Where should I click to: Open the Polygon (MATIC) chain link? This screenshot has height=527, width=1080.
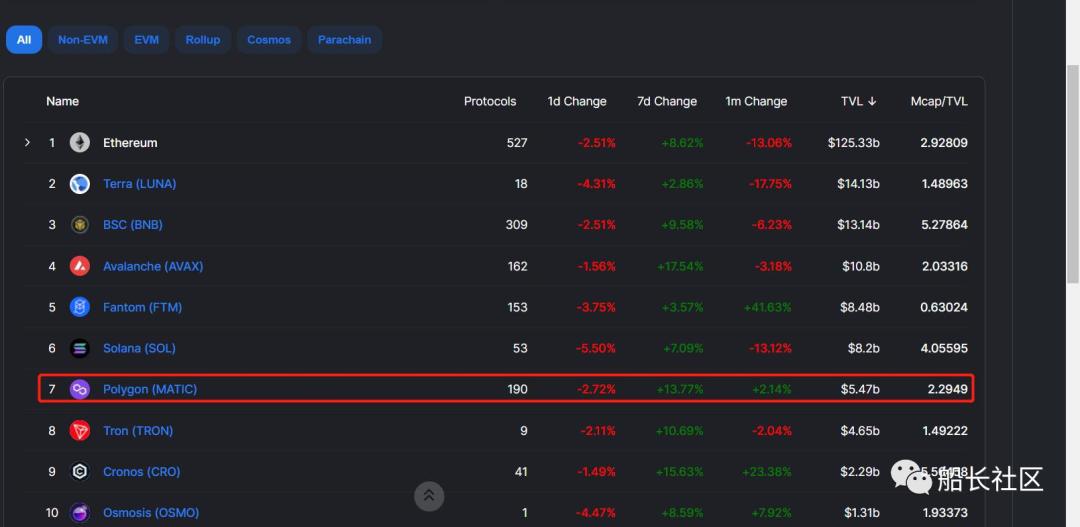150,389
